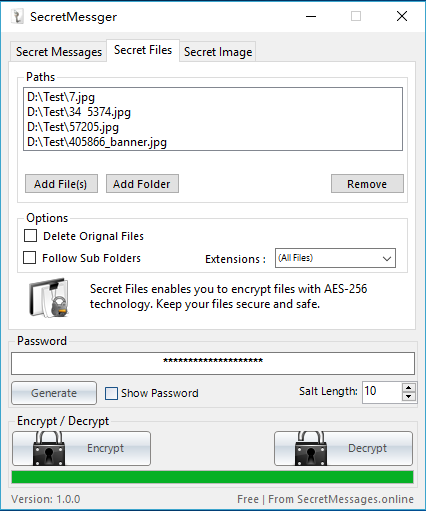Viewport: 426px width, 511px height.
Task: Open the Extensions (All Files) dropdown
Action: point(335,258)
